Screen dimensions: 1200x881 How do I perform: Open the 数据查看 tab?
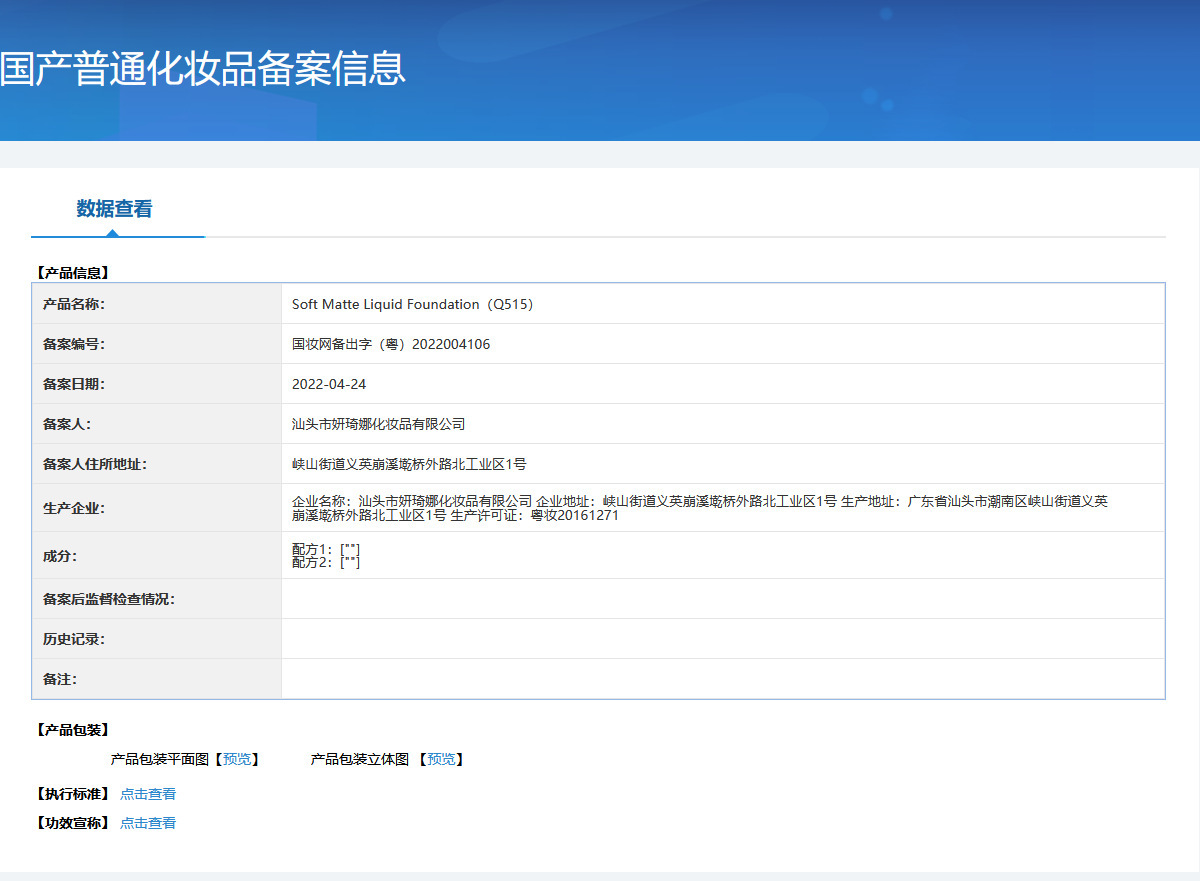[115, 209]
